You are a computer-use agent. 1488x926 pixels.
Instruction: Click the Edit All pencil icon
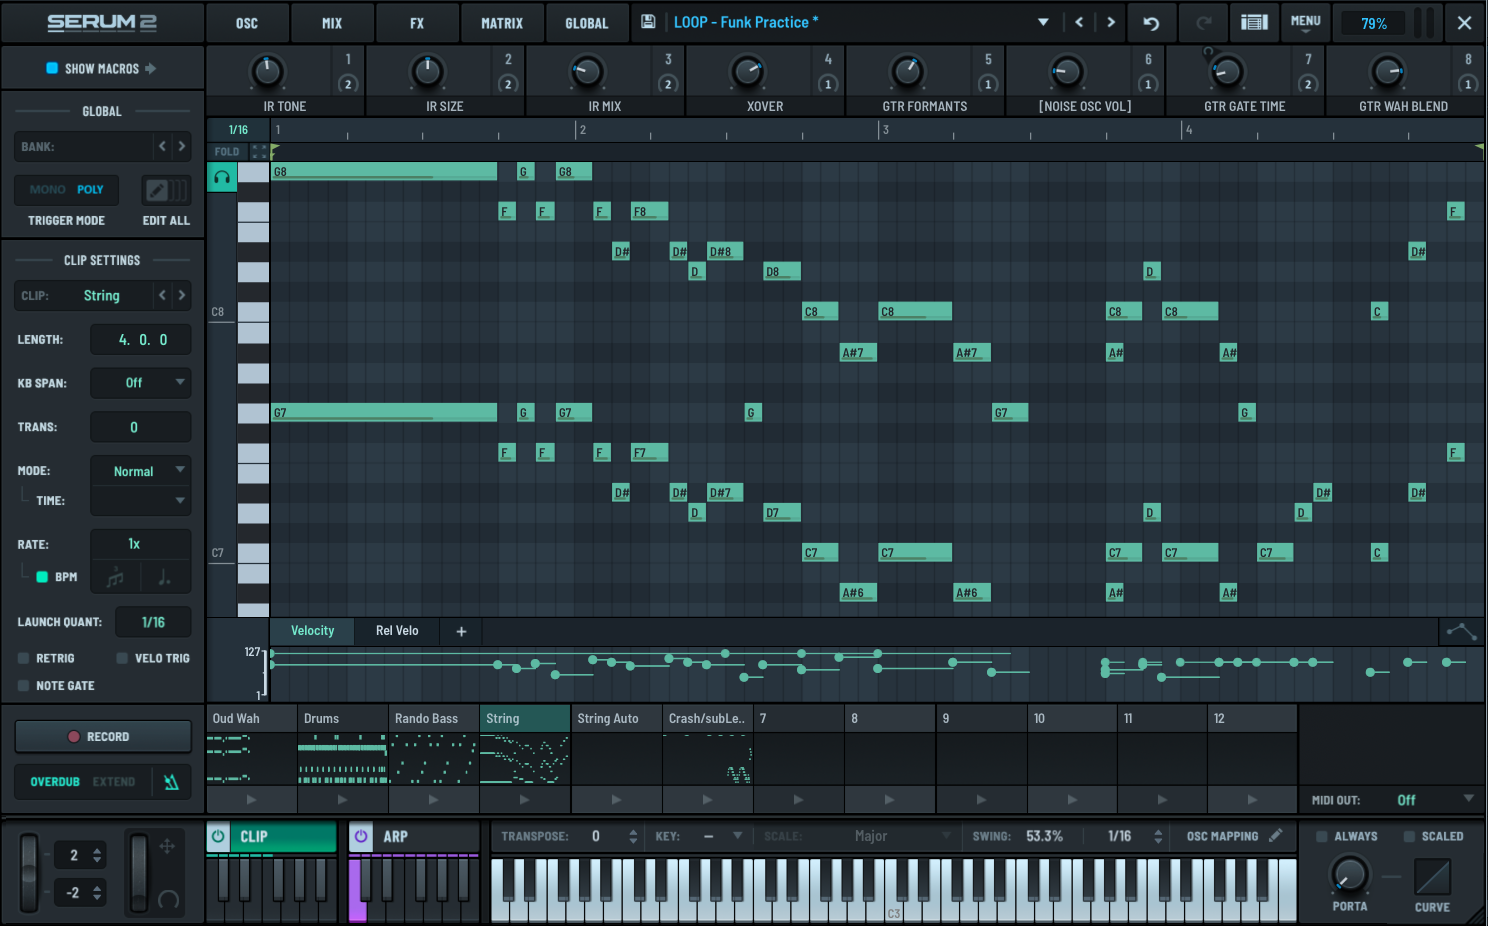(x=156, y=190)
